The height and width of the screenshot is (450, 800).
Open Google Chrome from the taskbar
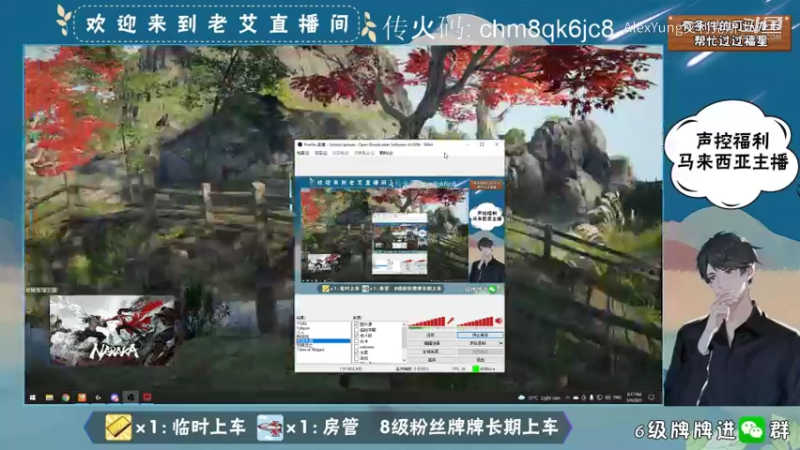click(x=65, y=397)
